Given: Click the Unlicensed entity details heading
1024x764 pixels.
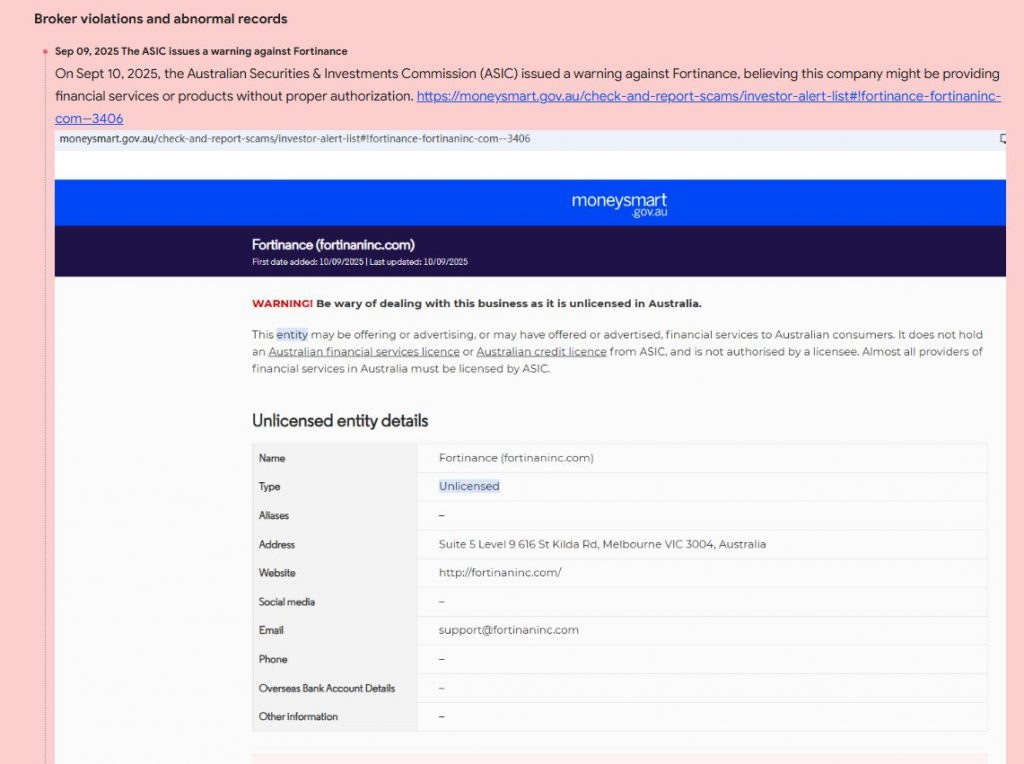Looking at the screenshot, I should (x=340, y=421).
